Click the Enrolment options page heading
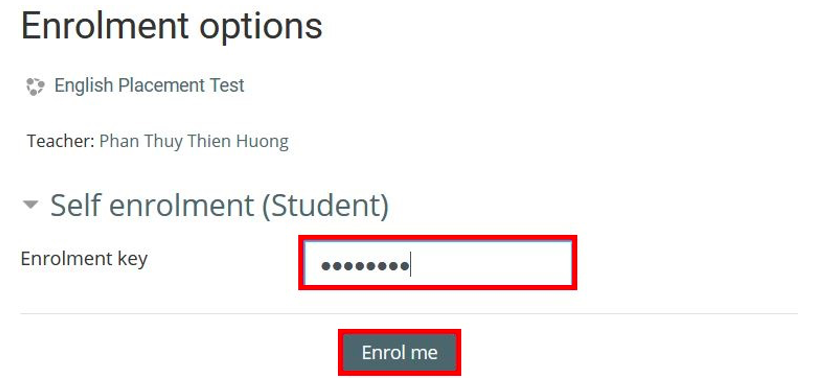820x387 pixels. [x=172, y=26]
